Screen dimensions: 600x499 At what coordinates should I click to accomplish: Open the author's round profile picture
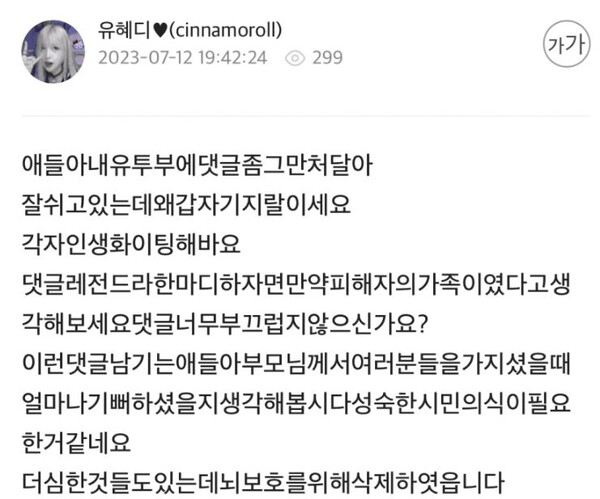[53, 52]
